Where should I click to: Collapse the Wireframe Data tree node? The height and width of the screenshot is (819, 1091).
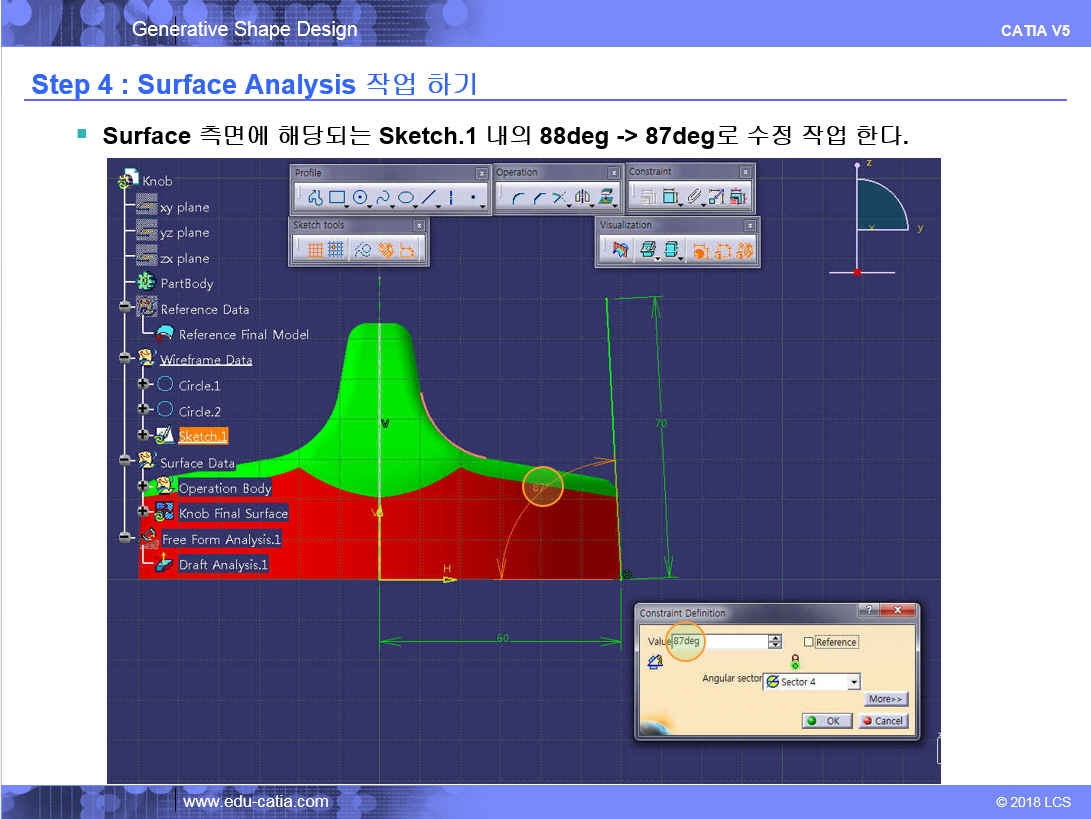tap(125, 359)
